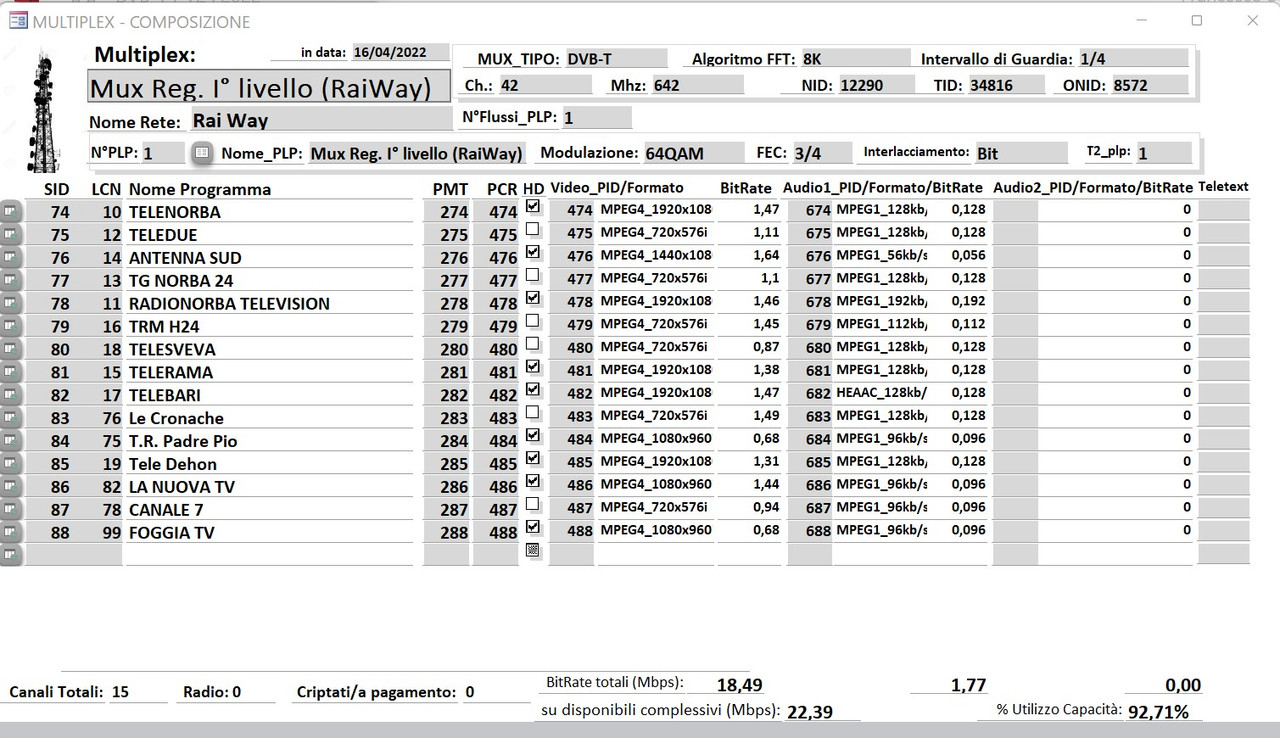Click the transmission tower image
The image size is (1280, 738).
(43, 112)
